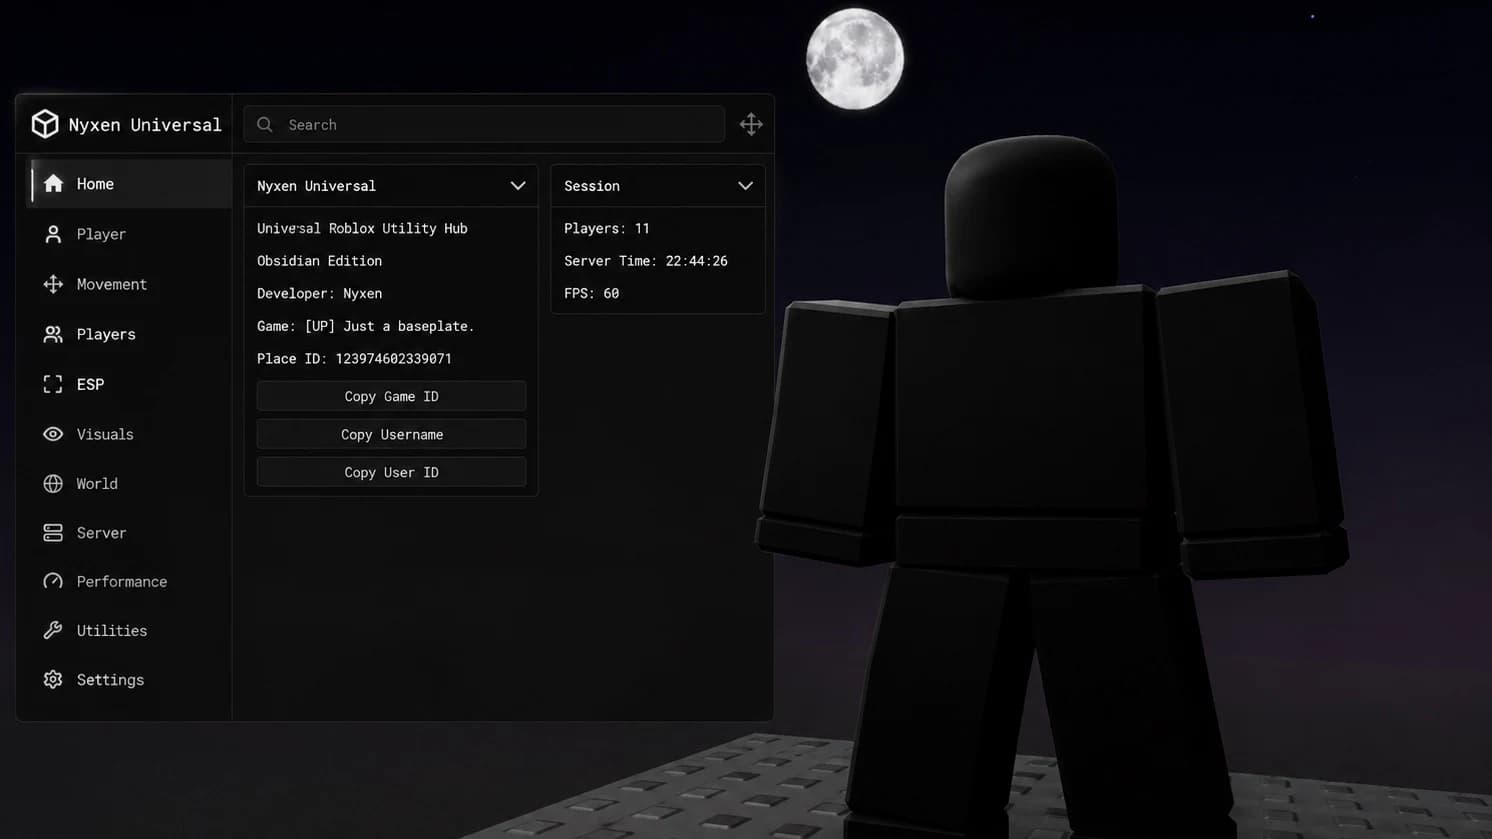
Task: Select the Performance tab label
Action: [122, 581]
